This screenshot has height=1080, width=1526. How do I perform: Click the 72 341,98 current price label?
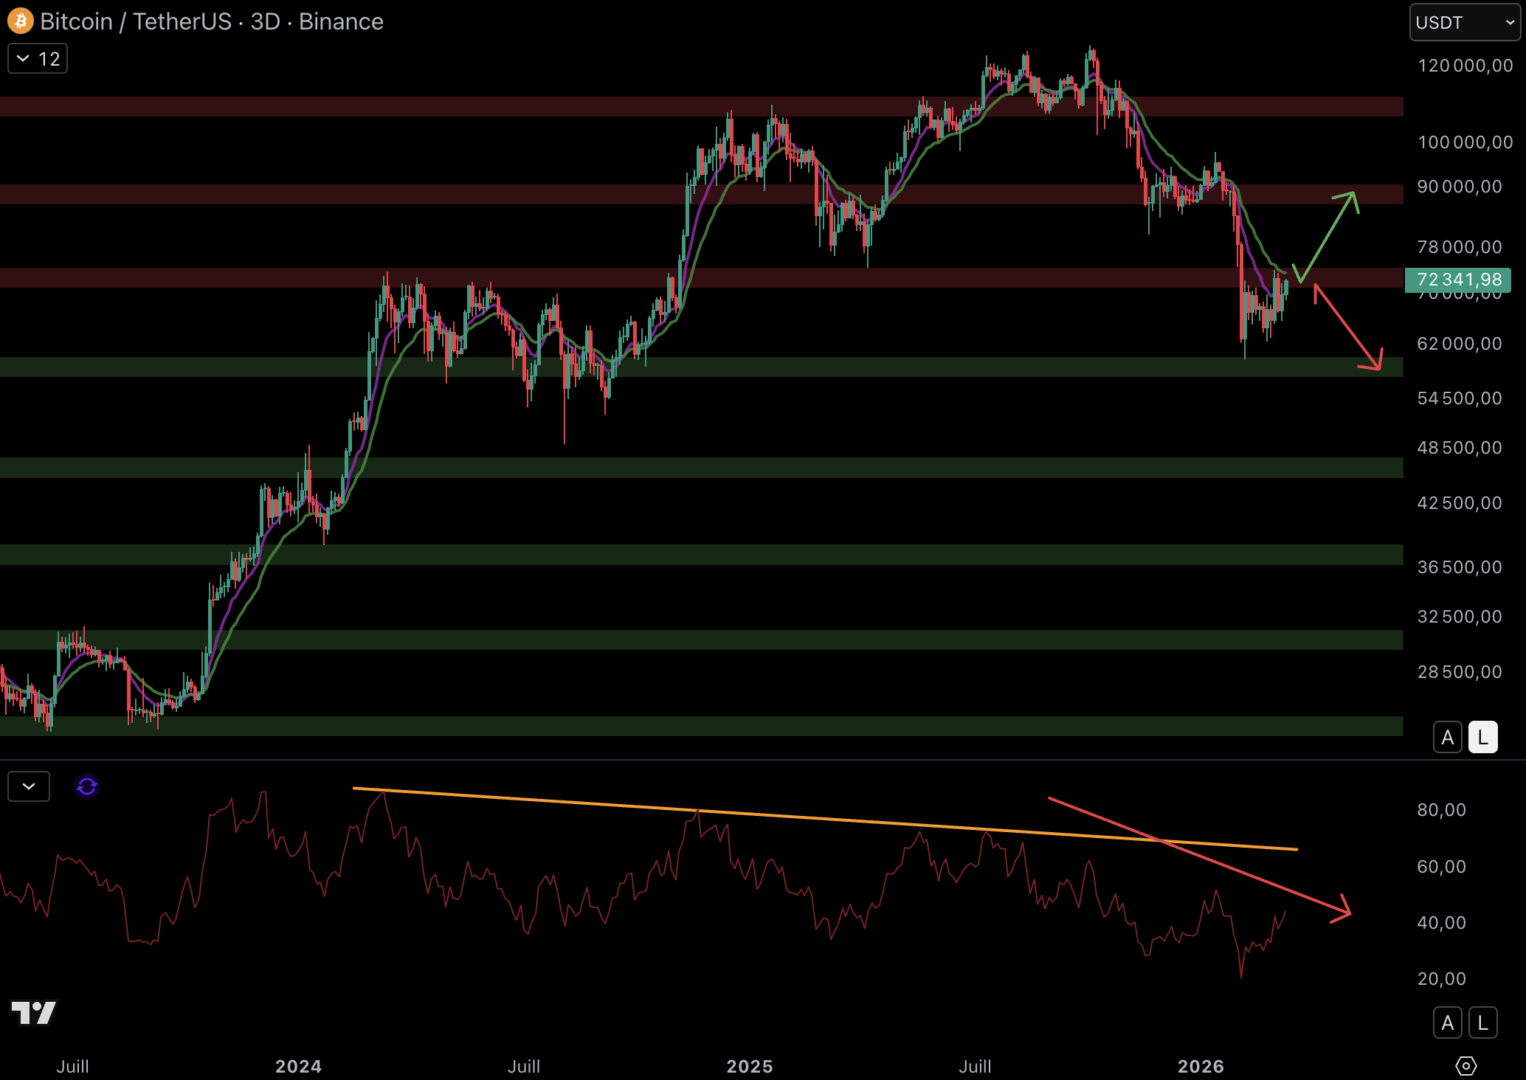[1457, 280]
